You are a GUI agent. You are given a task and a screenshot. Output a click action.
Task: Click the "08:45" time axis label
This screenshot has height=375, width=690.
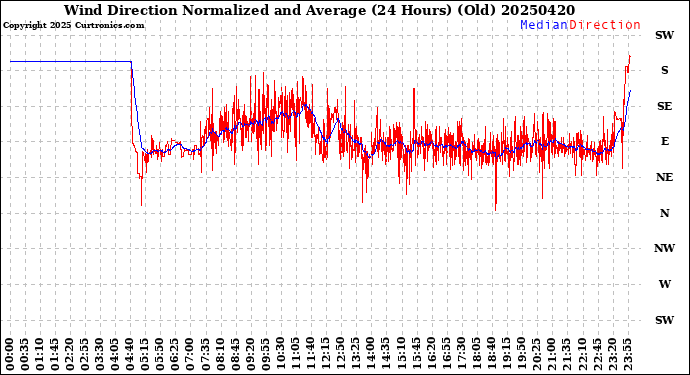coord(235,354)
